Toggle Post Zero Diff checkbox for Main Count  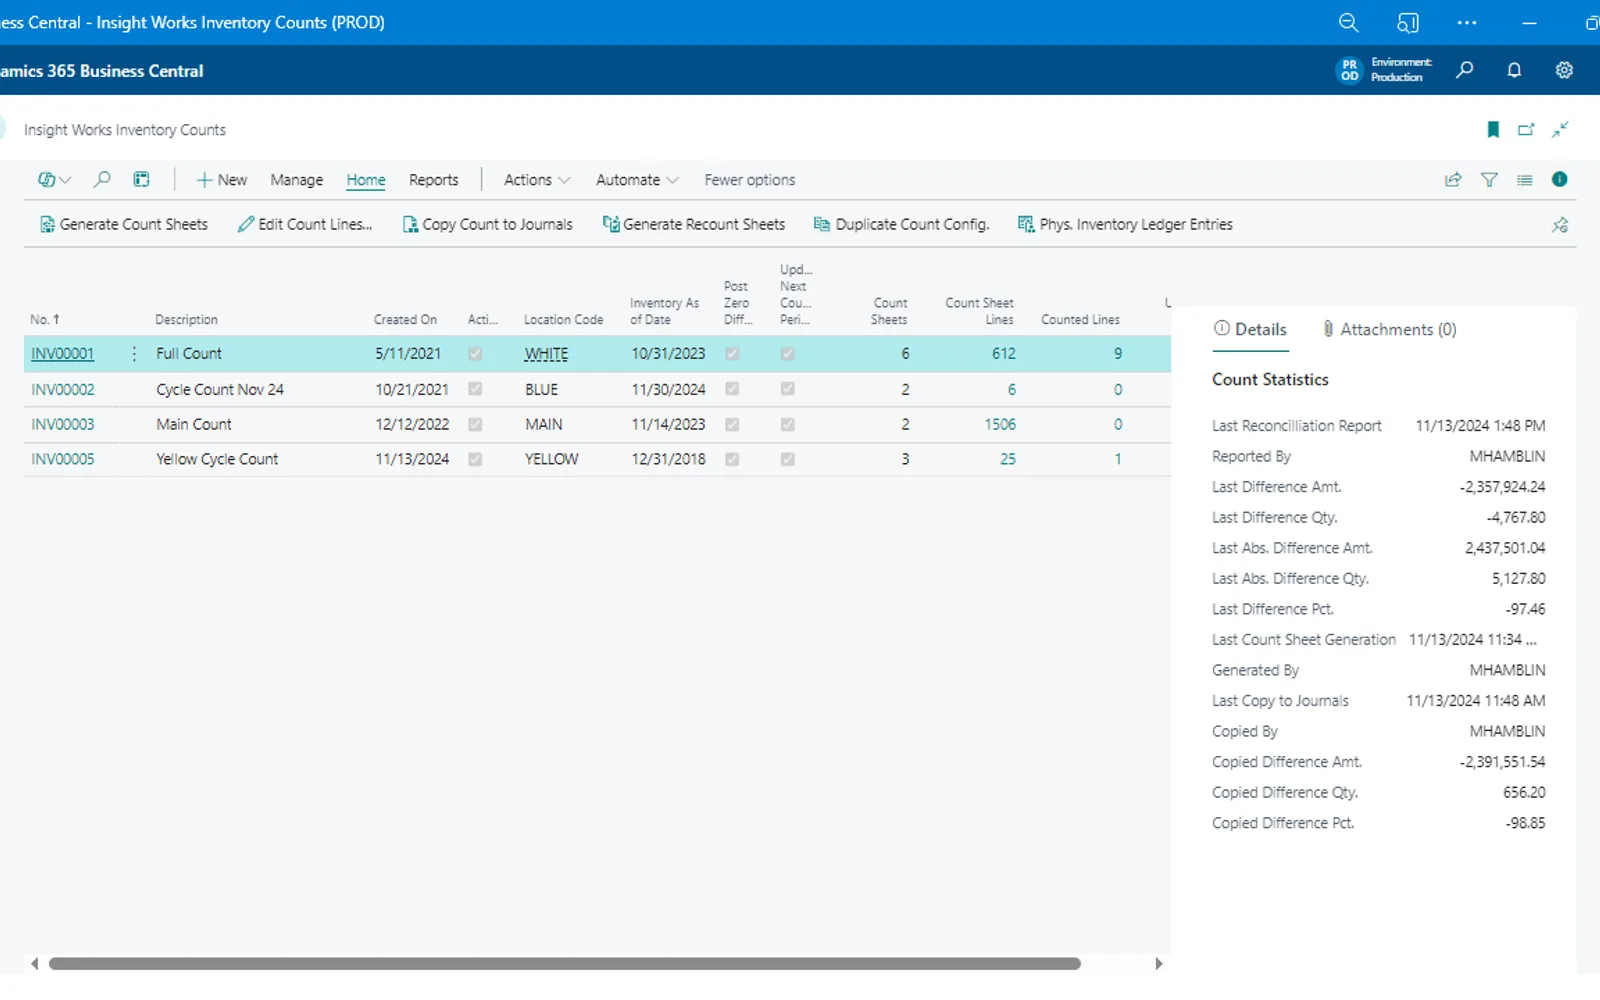(x=732, y=424)
